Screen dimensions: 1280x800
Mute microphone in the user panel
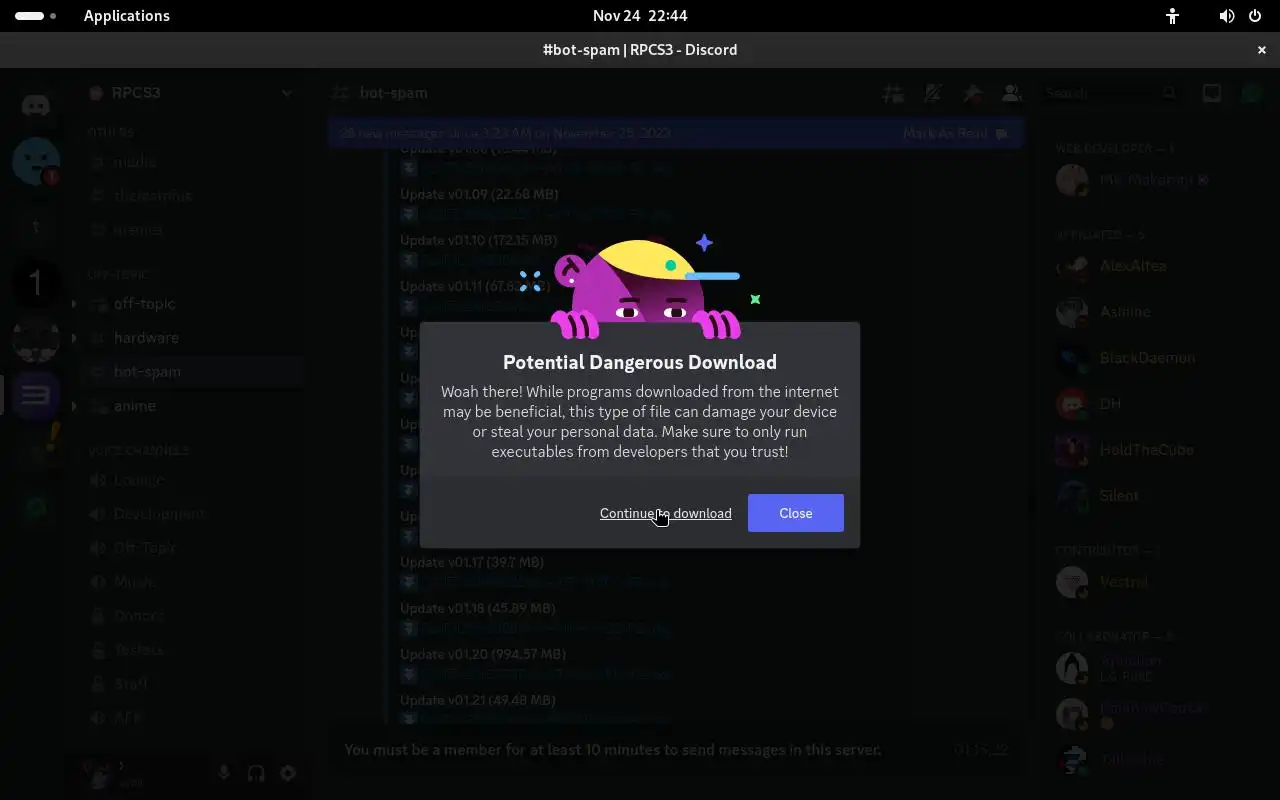click(224, 773)
